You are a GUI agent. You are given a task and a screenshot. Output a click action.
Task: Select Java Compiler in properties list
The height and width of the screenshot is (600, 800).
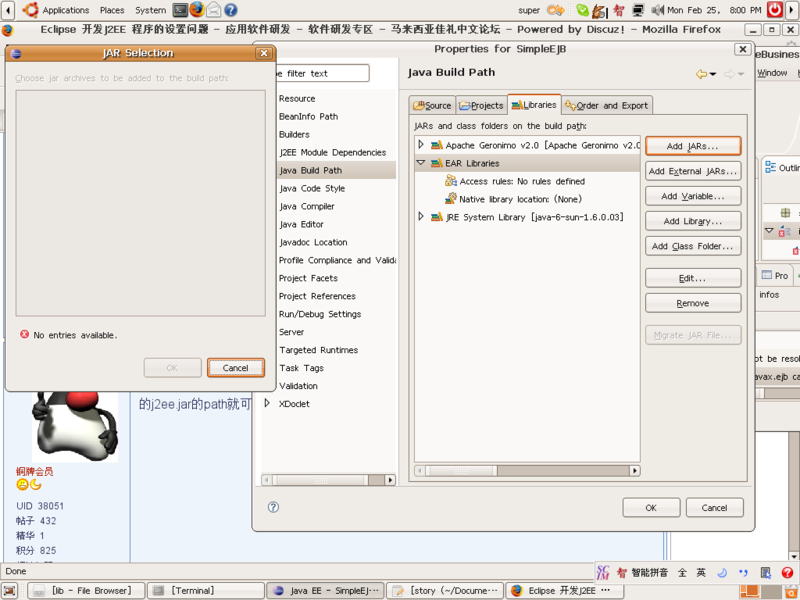pos(306,206)
